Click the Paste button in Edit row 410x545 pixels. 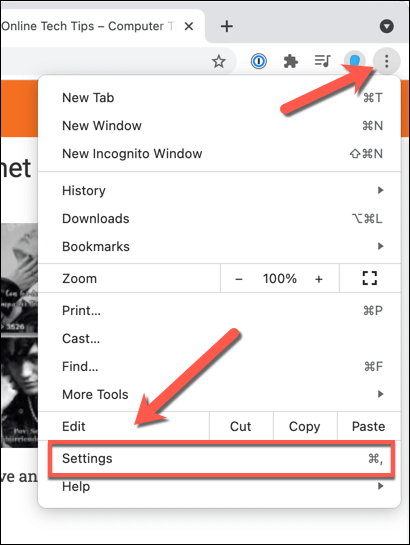point(369,426)
